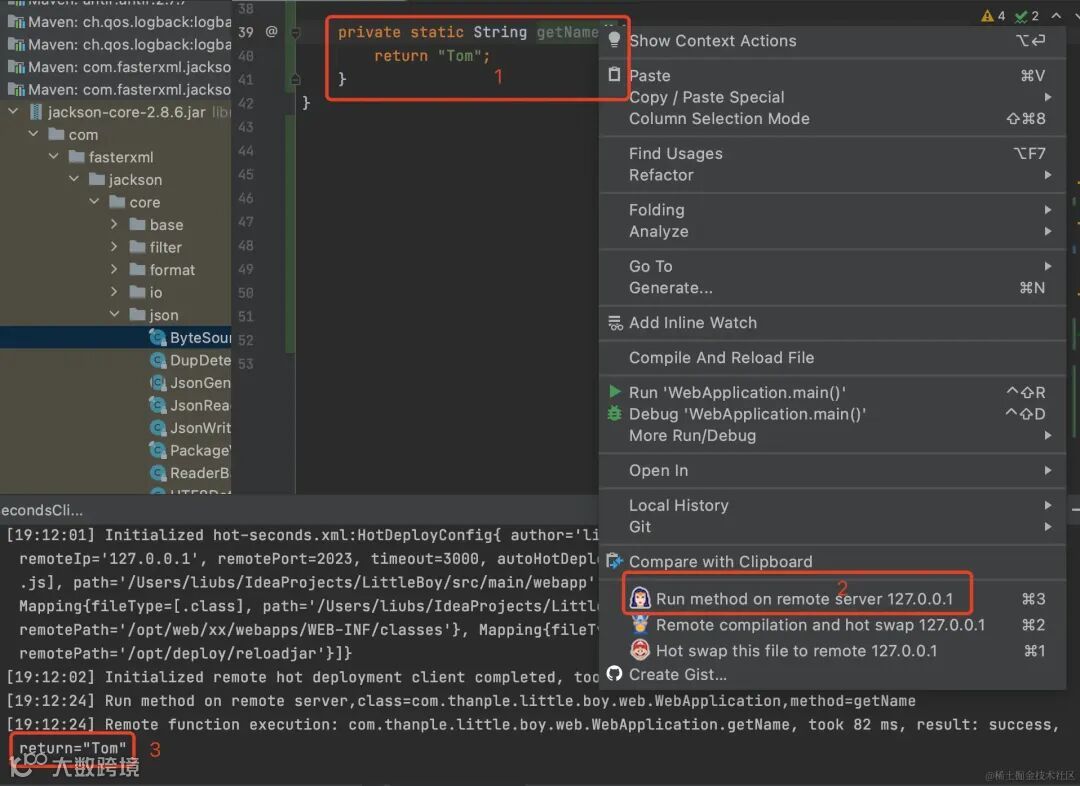Open the Copy / Paste Special submenu
Viewport: 1080px width, 786px height.
point(833,97)
